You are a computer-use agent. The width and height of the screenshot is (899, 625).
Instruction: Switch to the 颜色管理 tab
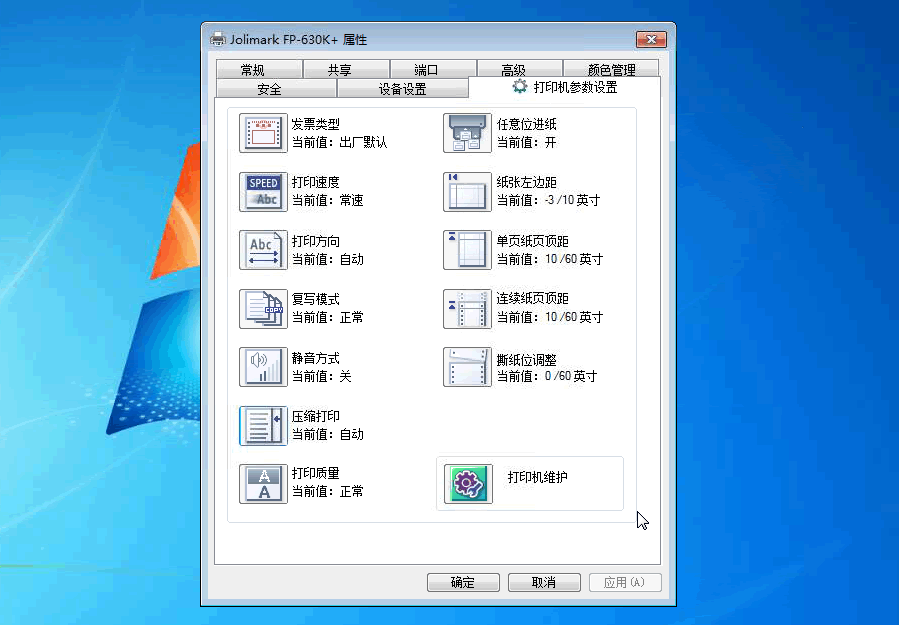pyautogui.click(x=611, y=69)
